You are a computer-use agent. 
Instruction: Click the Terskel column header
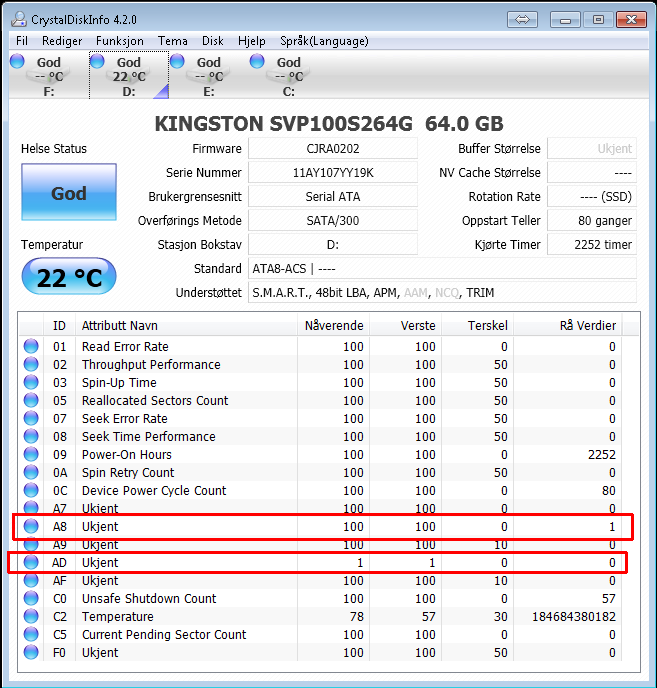[477, 326]
